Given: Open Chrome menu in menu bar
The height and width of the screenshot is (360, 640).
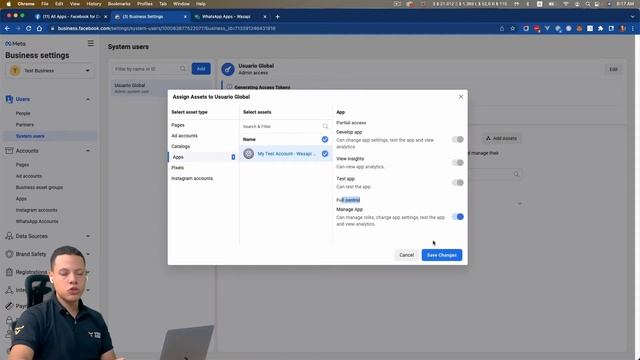Looking at the screenshot, I should 26,4.
